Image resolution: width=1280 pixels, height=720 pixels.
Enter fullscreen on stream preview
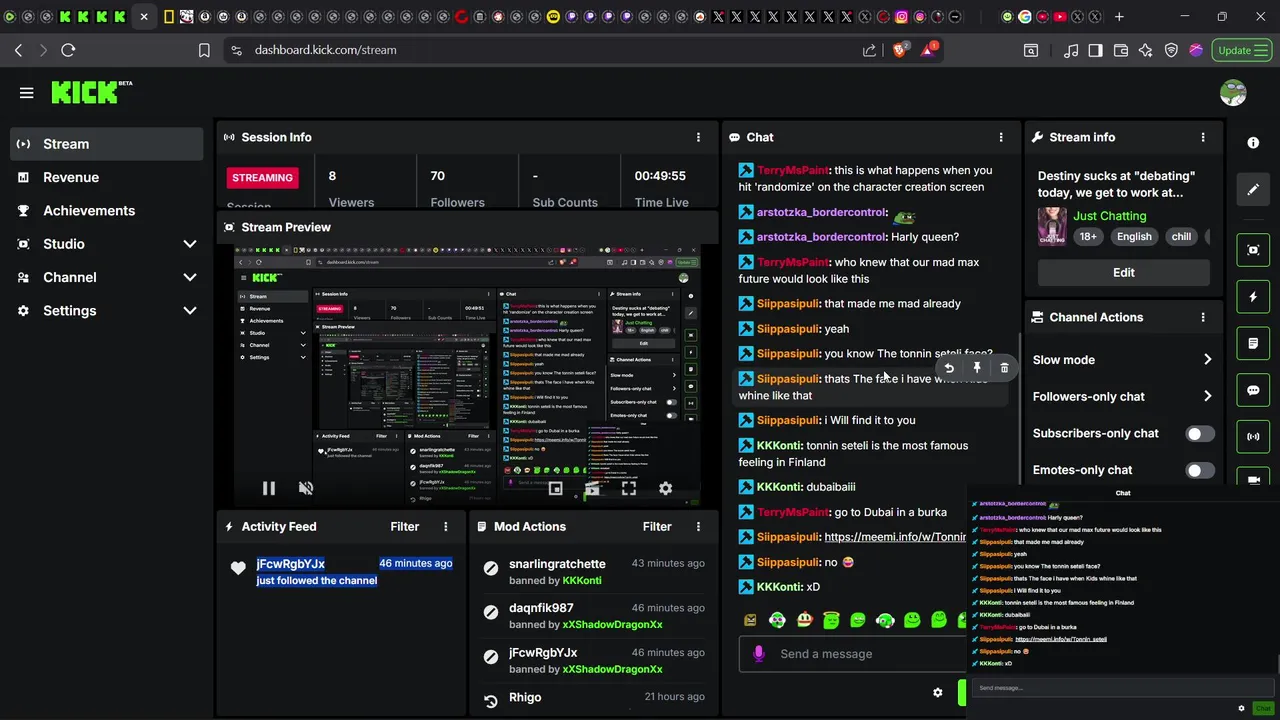pos(628,489)
